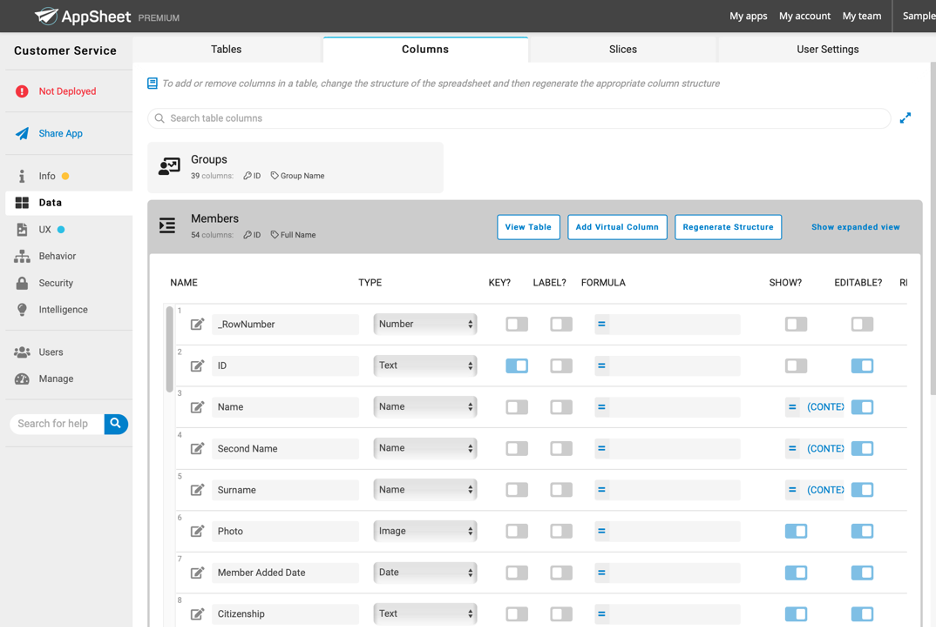
Task: Click the AppSheet paper plane logo
Action: pos(46,16)
